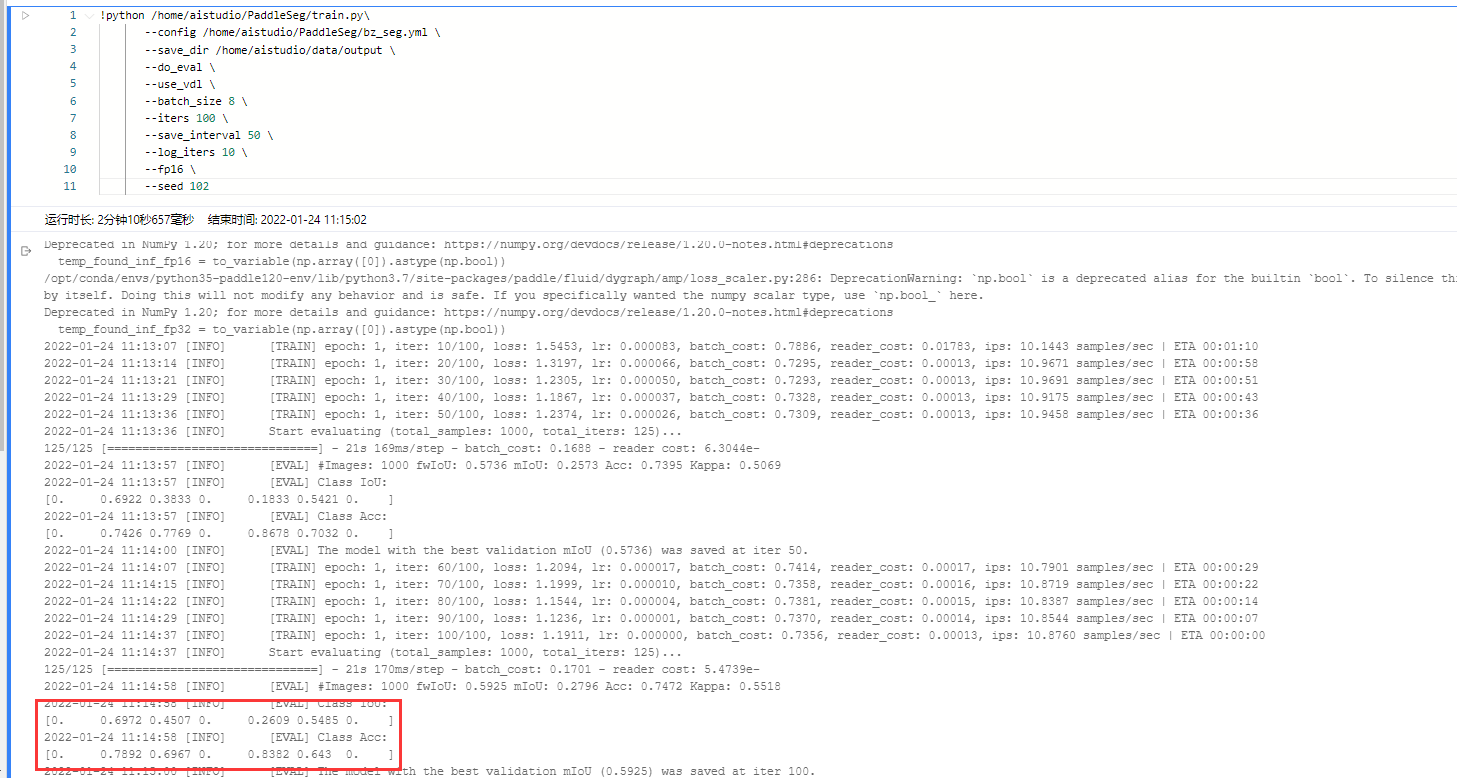This screenshot has height=778, width=1457.
Task: Toggle the cell output collapse icon
Action: point(27,252)
